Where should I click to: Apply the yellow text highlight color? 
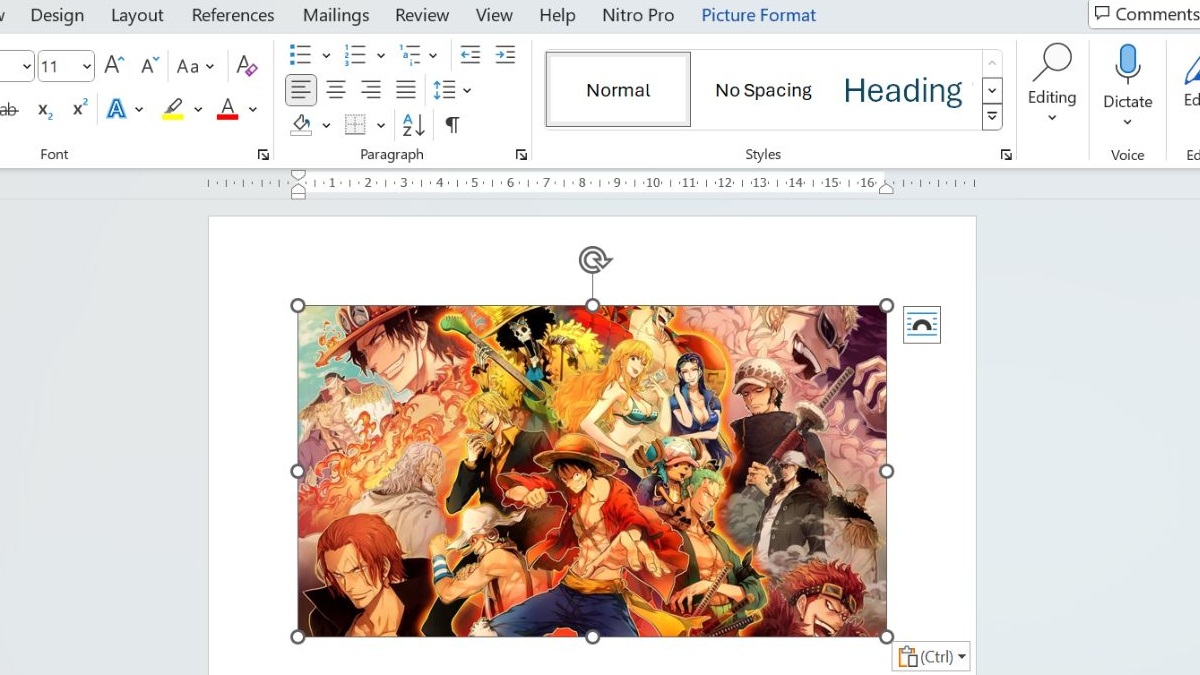(x=173, y=108)
